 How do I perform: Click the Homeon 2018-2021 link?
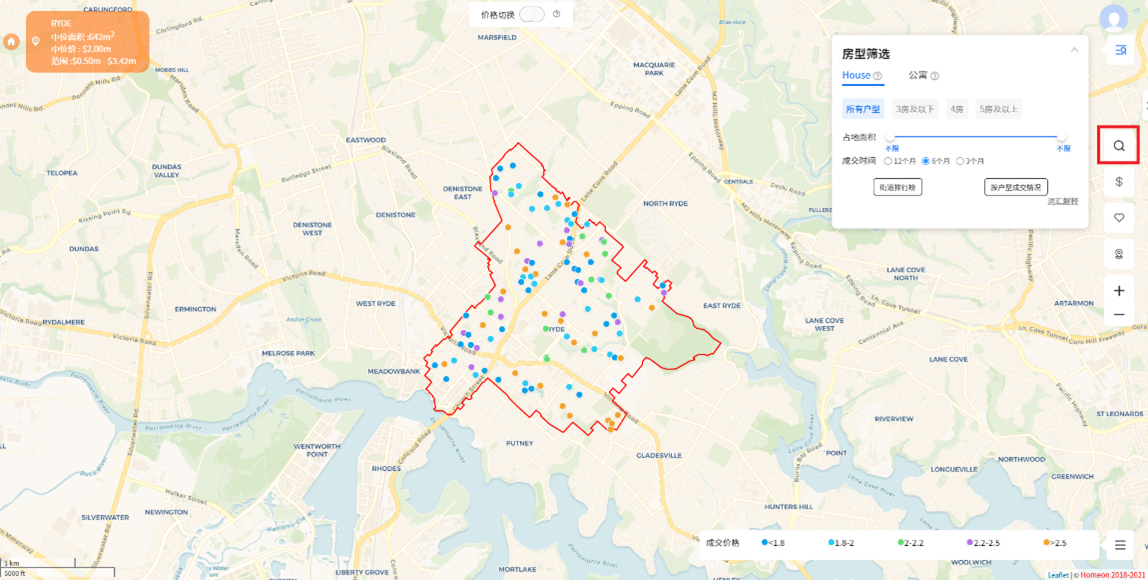1114,575
